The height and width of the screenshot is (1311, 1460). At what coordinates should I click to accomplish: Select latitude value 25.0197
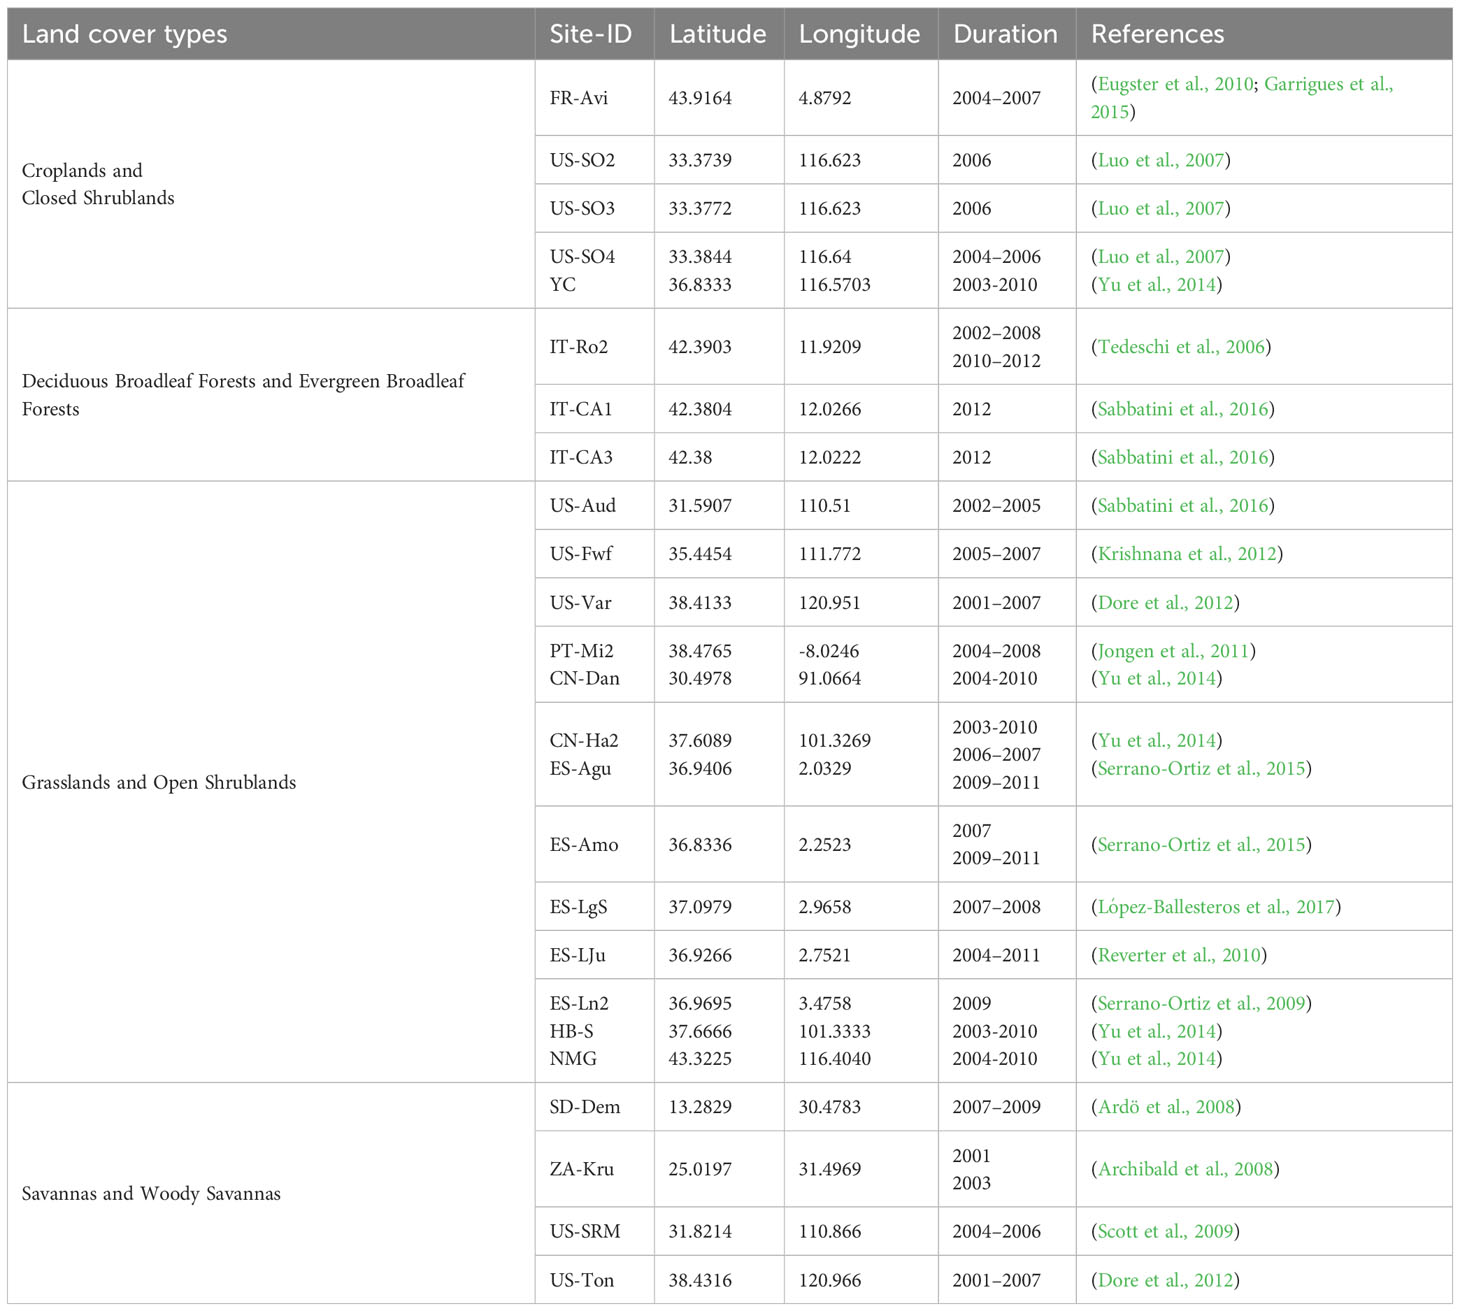click(700, 1169)
